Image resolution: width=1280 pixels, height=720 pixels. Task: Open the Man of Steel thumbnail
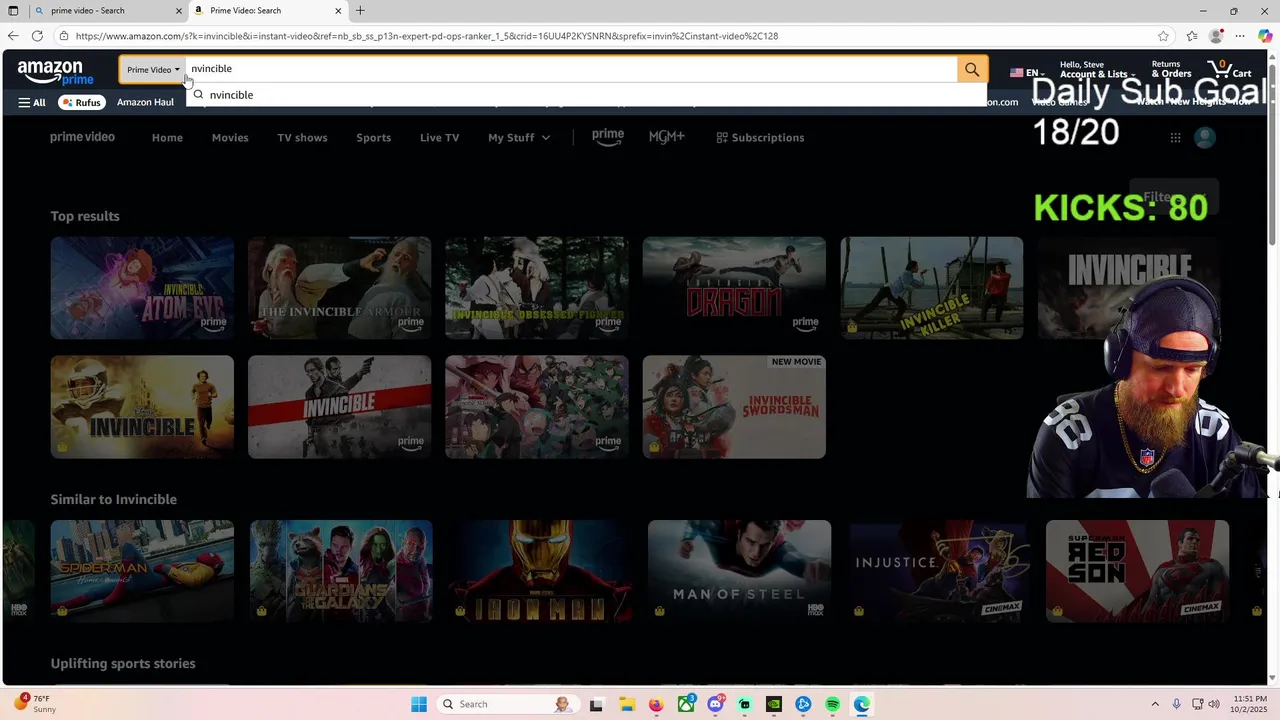click(x=739, y=571)
